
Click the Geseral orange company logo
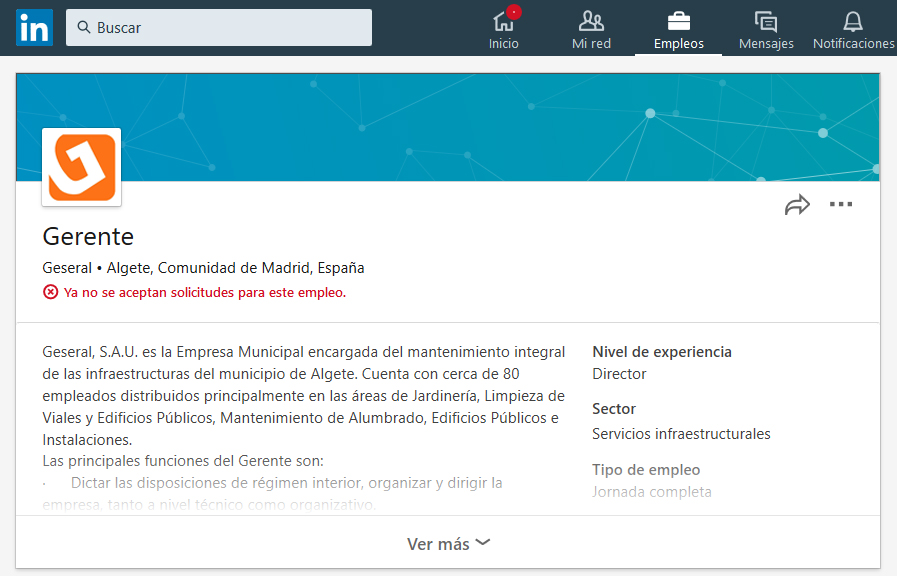pyautogui.click(x=81, y=166)
